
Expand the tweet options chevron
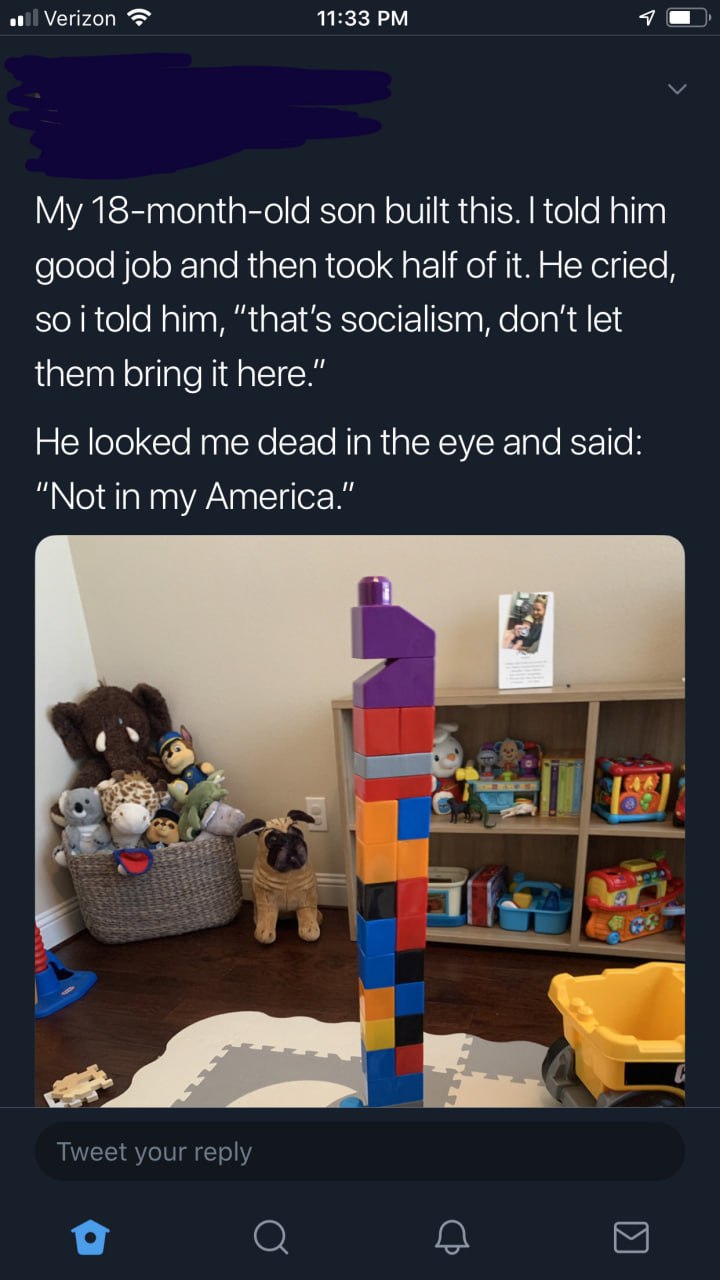(677, 90)
